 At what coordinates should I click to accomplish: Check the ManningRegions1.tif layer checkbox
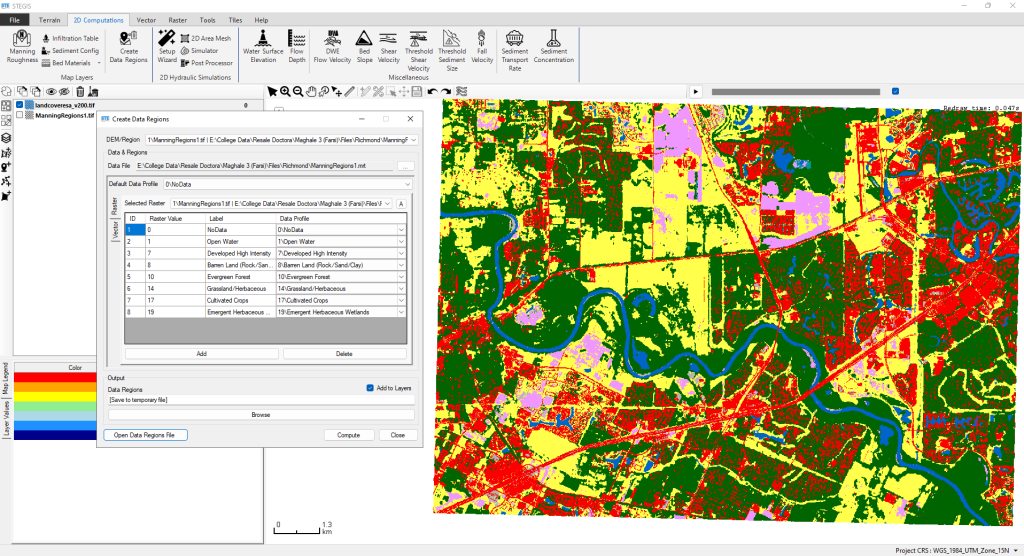point(20,115)
